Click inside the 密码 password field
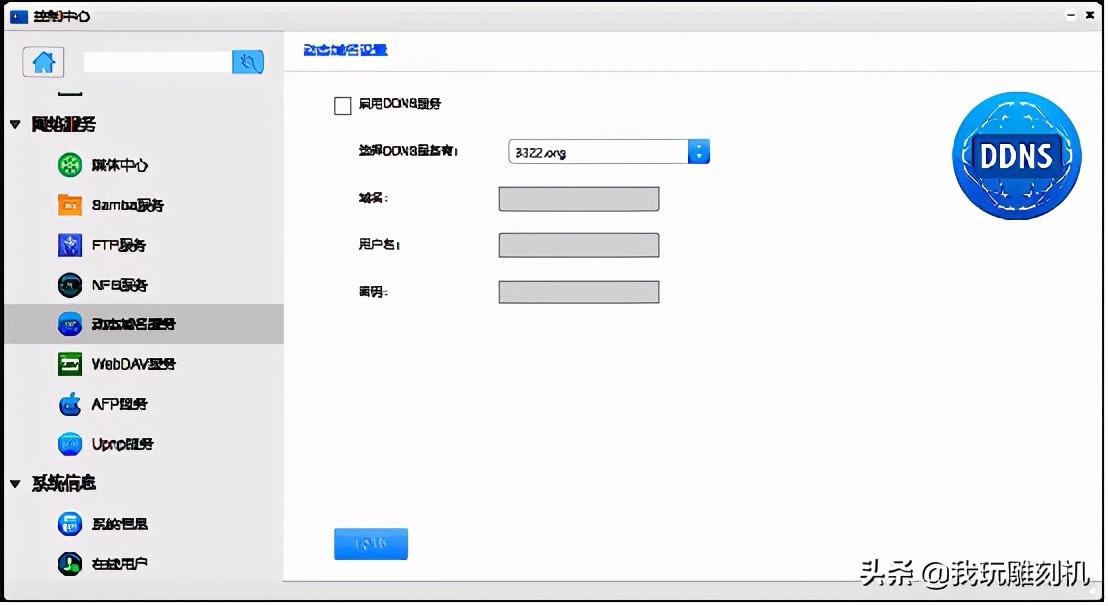 click(578, 291)
